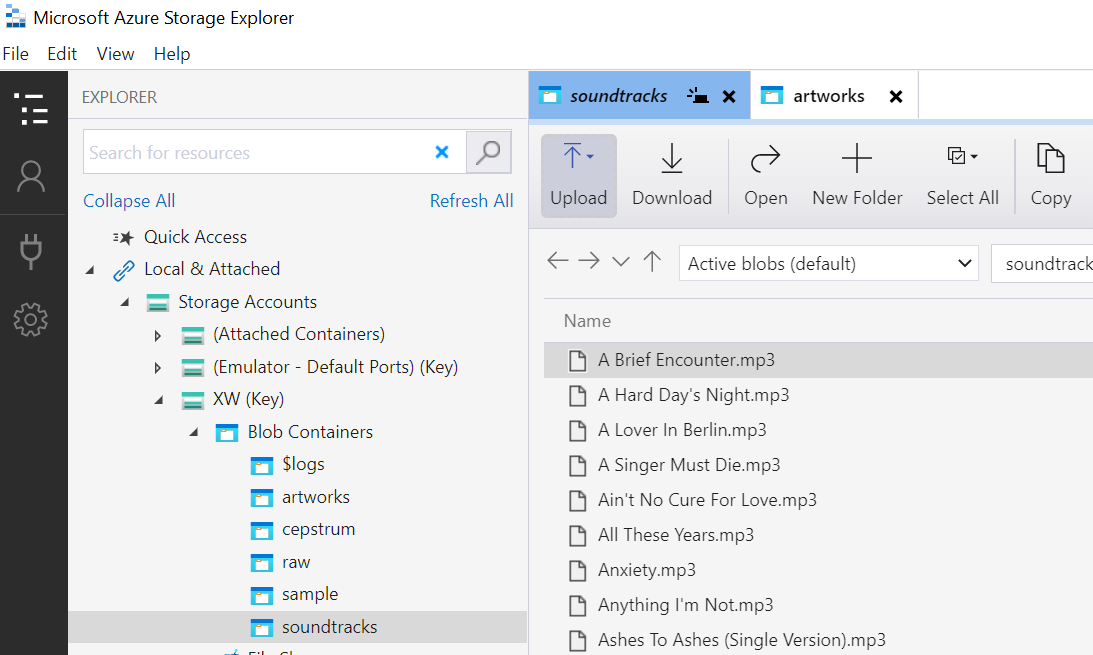Open the View menu

tap(115, 54)
